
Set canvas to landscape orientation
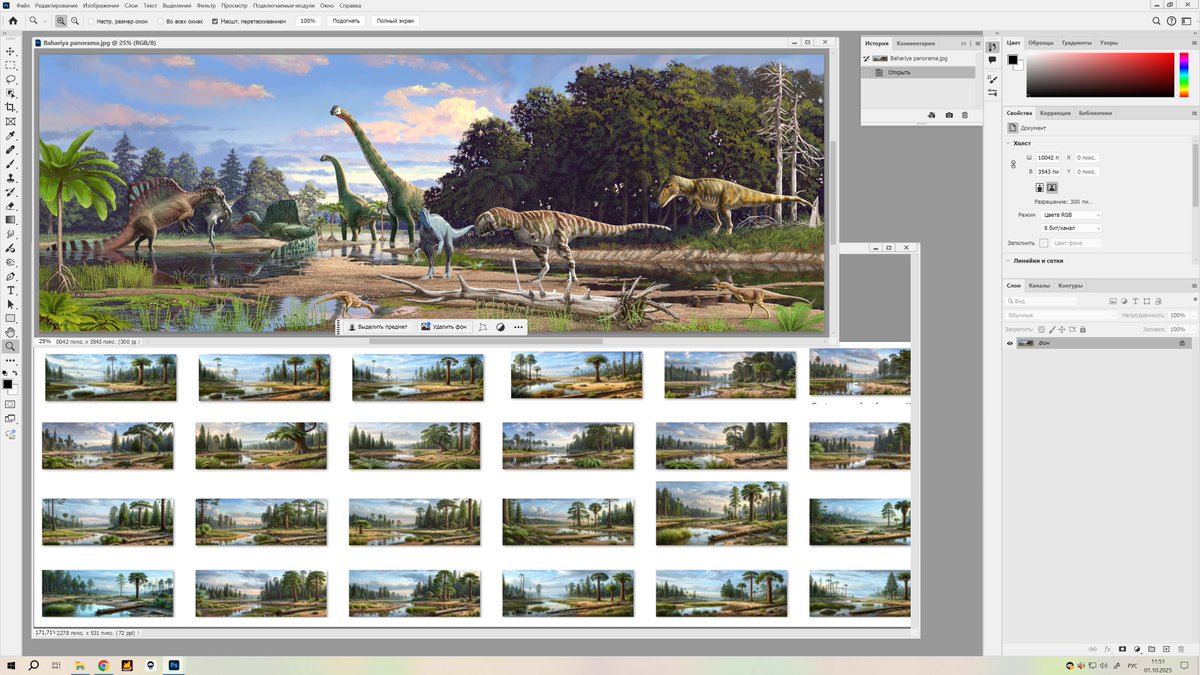pos(1052,187)
